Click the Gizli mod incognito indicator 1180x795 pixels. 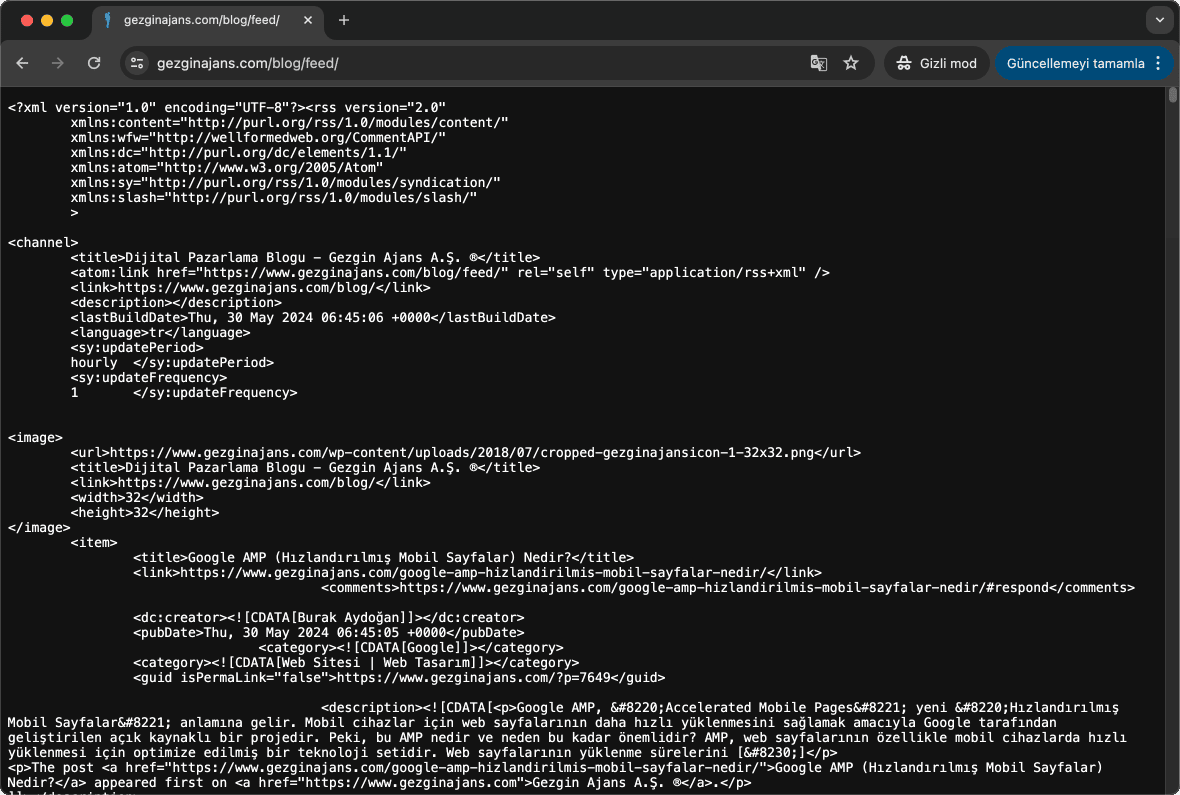point(936,63)
